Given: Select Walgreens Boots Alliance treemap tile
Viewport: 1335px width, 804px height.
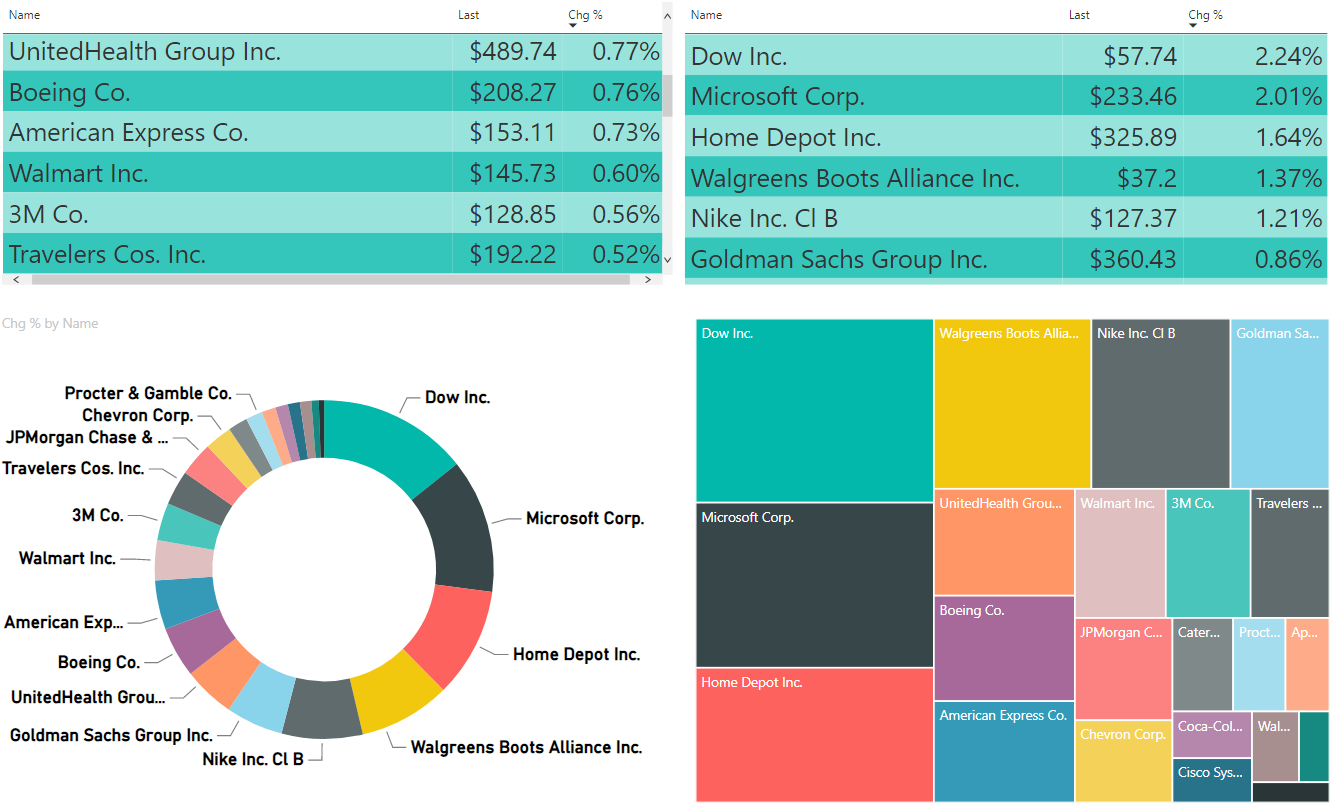Looking at the screenshot, I should coord(1012,404).
